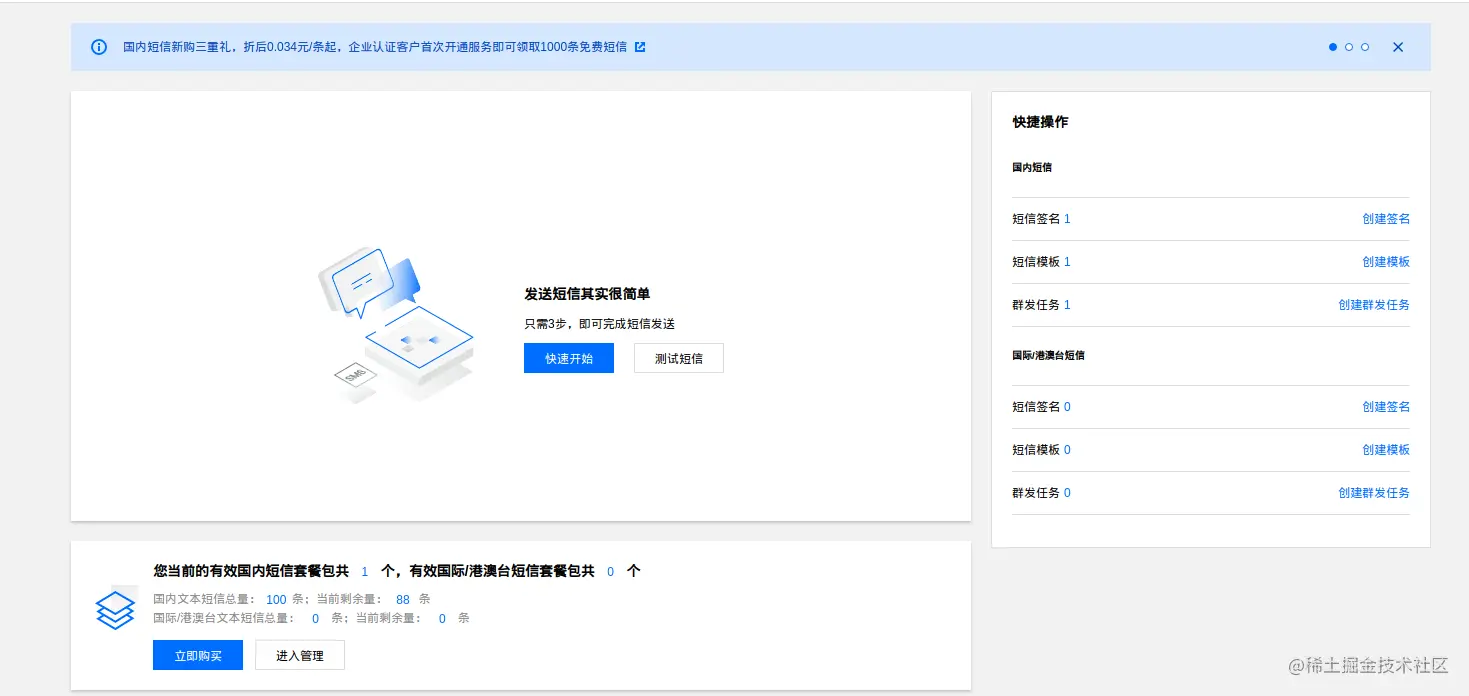
Task: Open 创建模板 under 国际/港澳台短信
Action: (1386, 449)
